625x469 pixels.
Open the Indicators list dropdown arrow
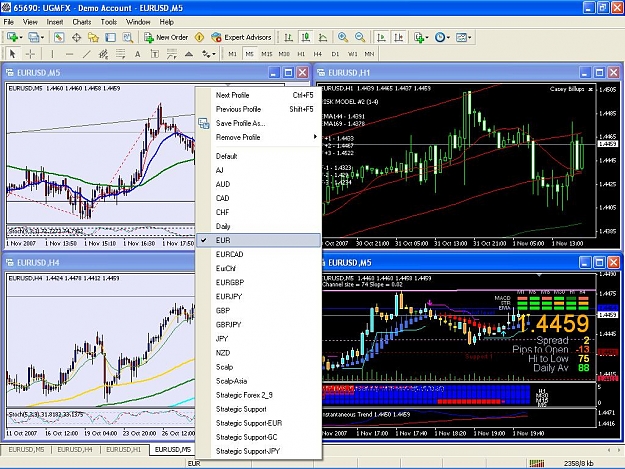click(426, 37)
